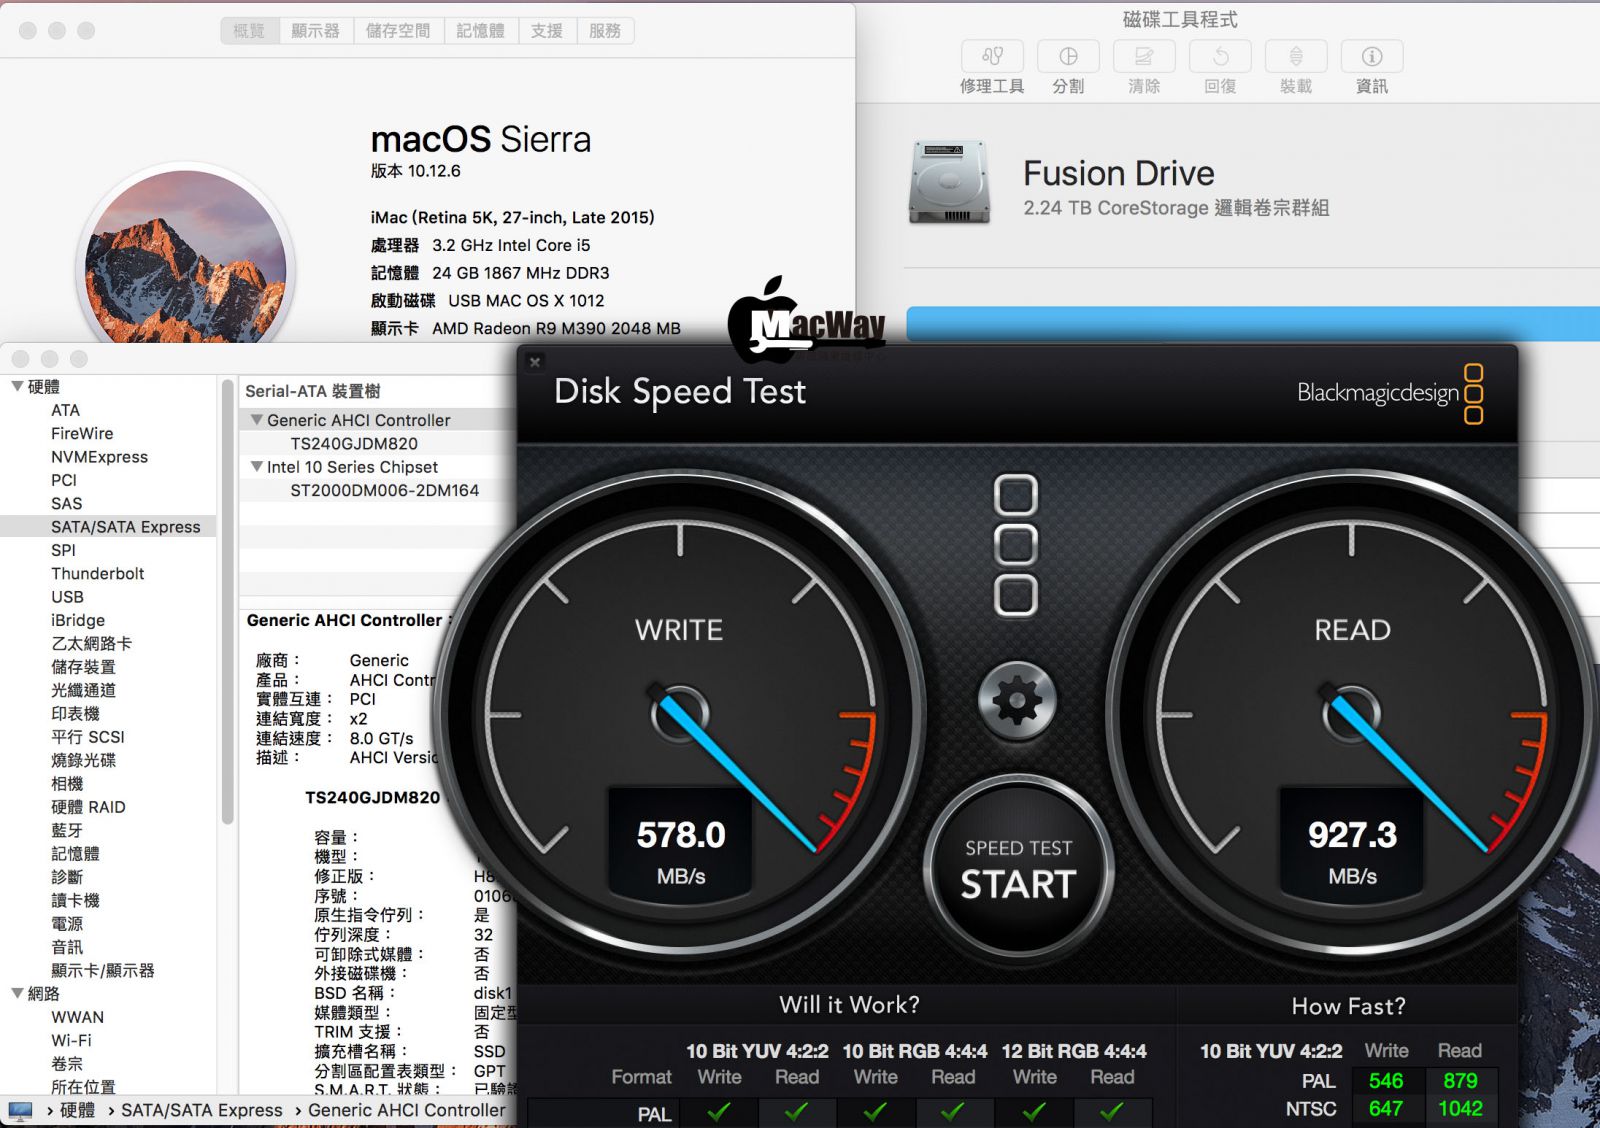Switch to the Displays tab in About This Mac
1600x1128 pixels.
[x=315, y=31]
